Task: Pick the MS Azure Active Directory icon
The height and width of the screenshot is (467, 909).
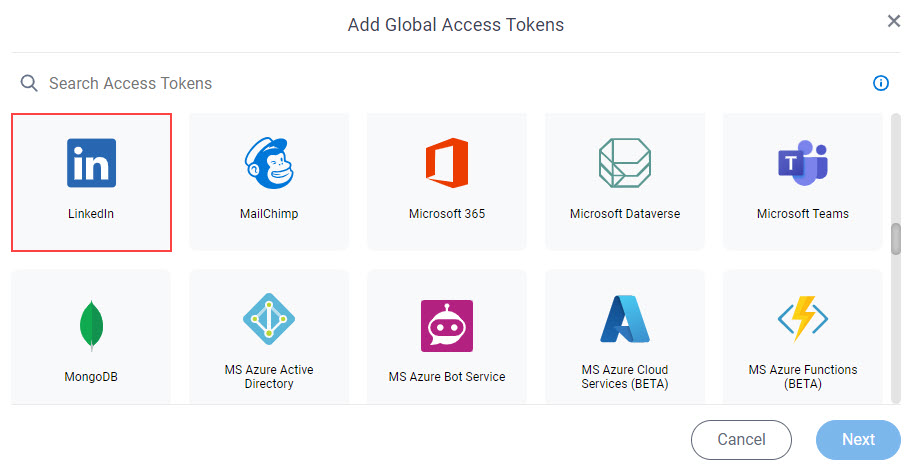Action: (269, 319)
